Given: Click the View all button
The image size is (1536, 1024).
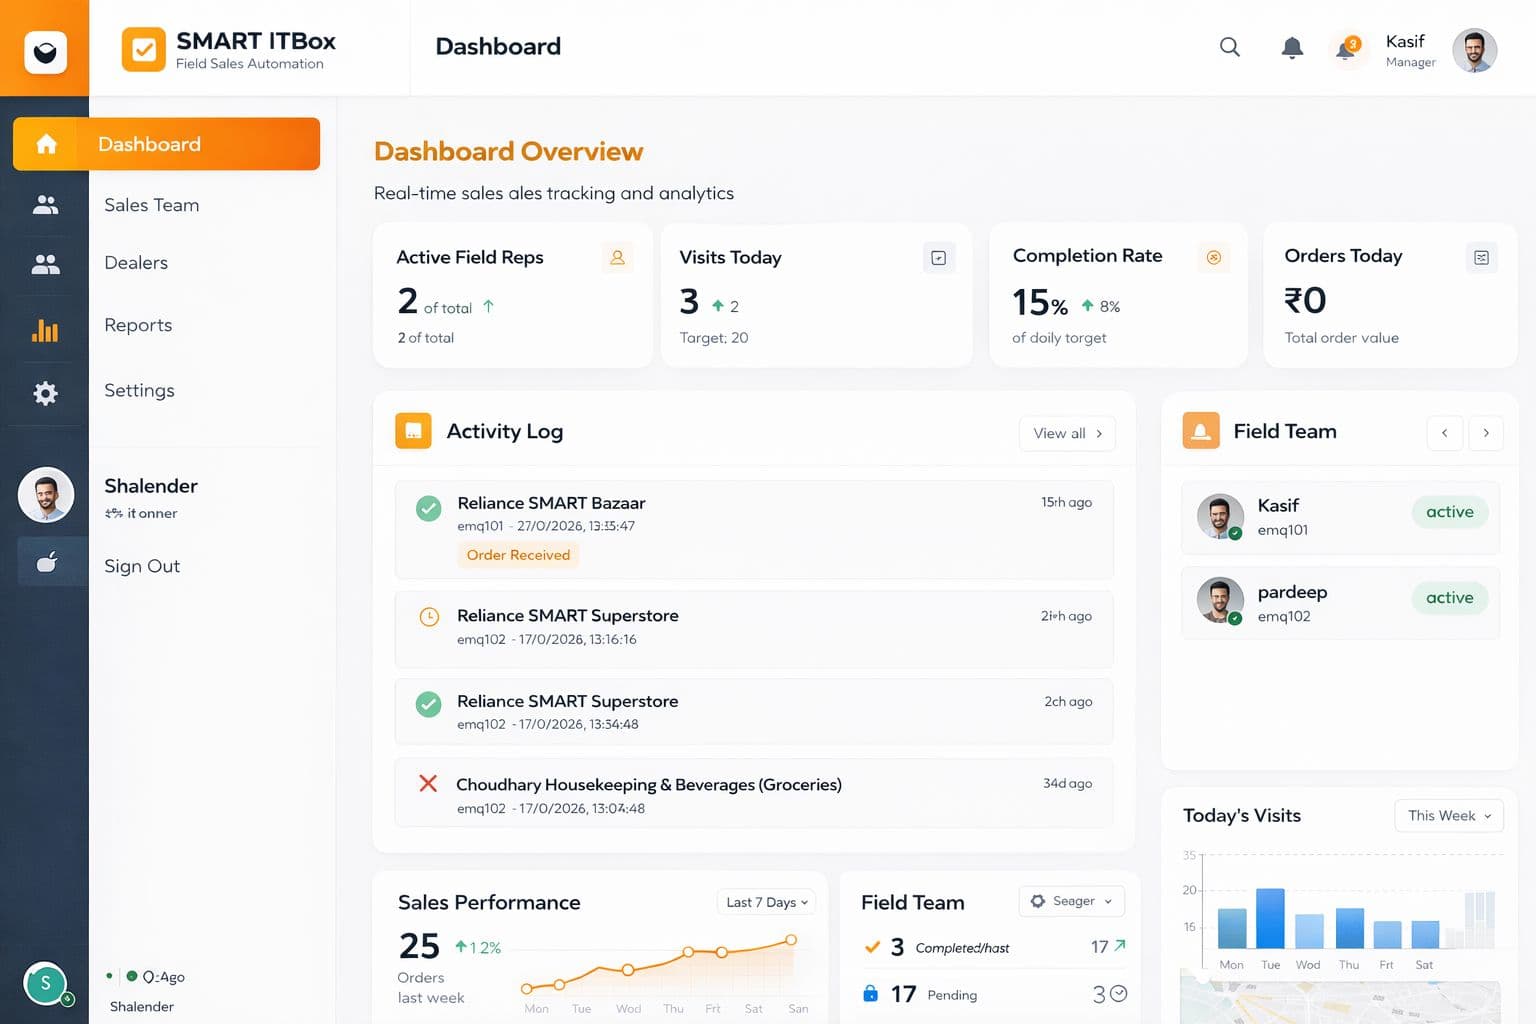Looking at the screenshot, I should [1067, 433].
